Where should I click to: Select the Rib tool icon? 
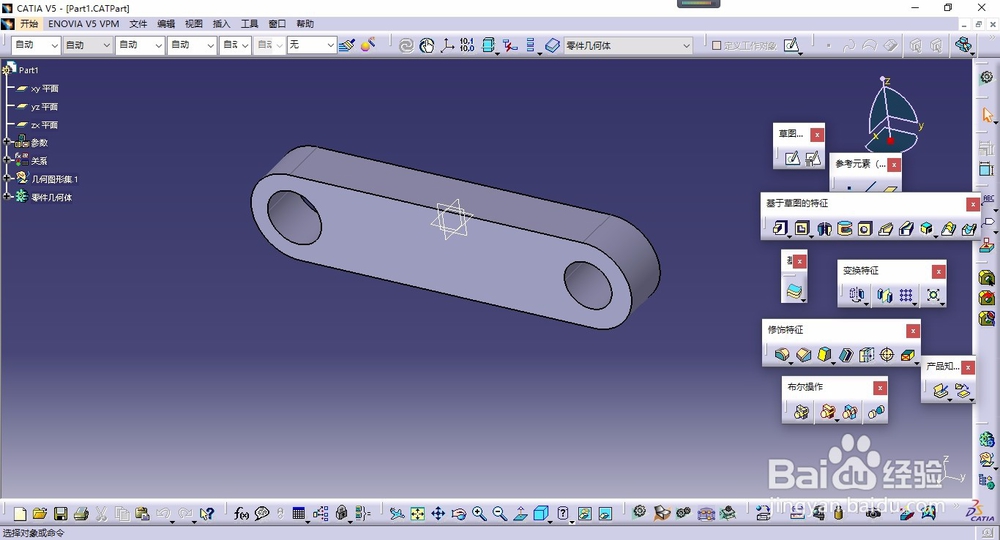tap(886, 228)
